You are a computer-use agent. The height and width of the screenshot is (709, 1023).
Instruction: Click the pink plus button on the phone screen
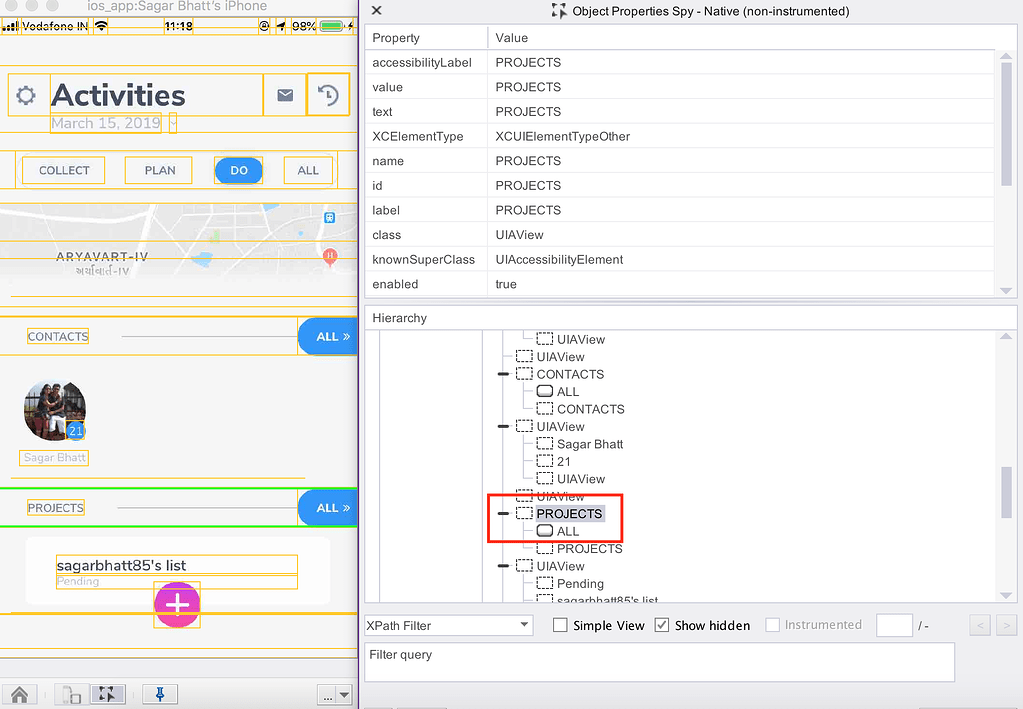(x=177, y=605)
